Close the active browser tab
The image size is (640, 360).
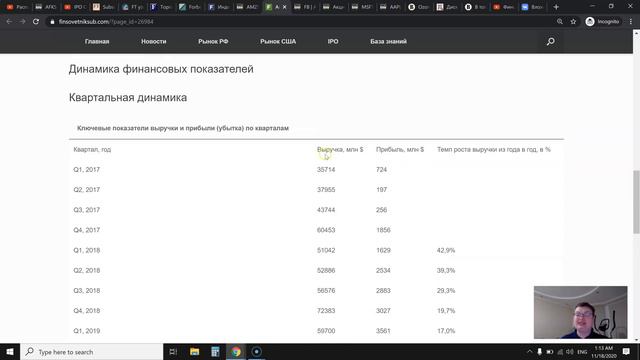tap(284, 7)
